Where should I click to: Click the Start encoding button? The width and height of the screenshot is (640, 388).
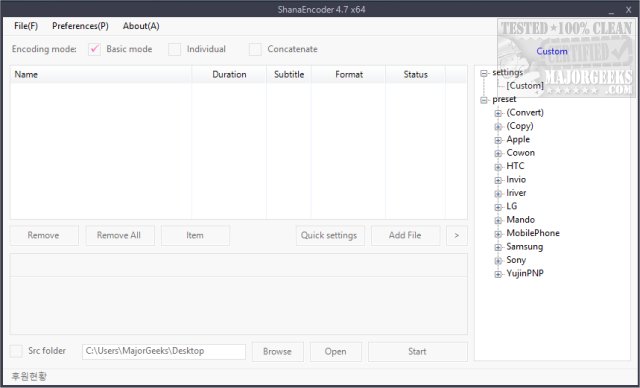click(x=418, y=352)
